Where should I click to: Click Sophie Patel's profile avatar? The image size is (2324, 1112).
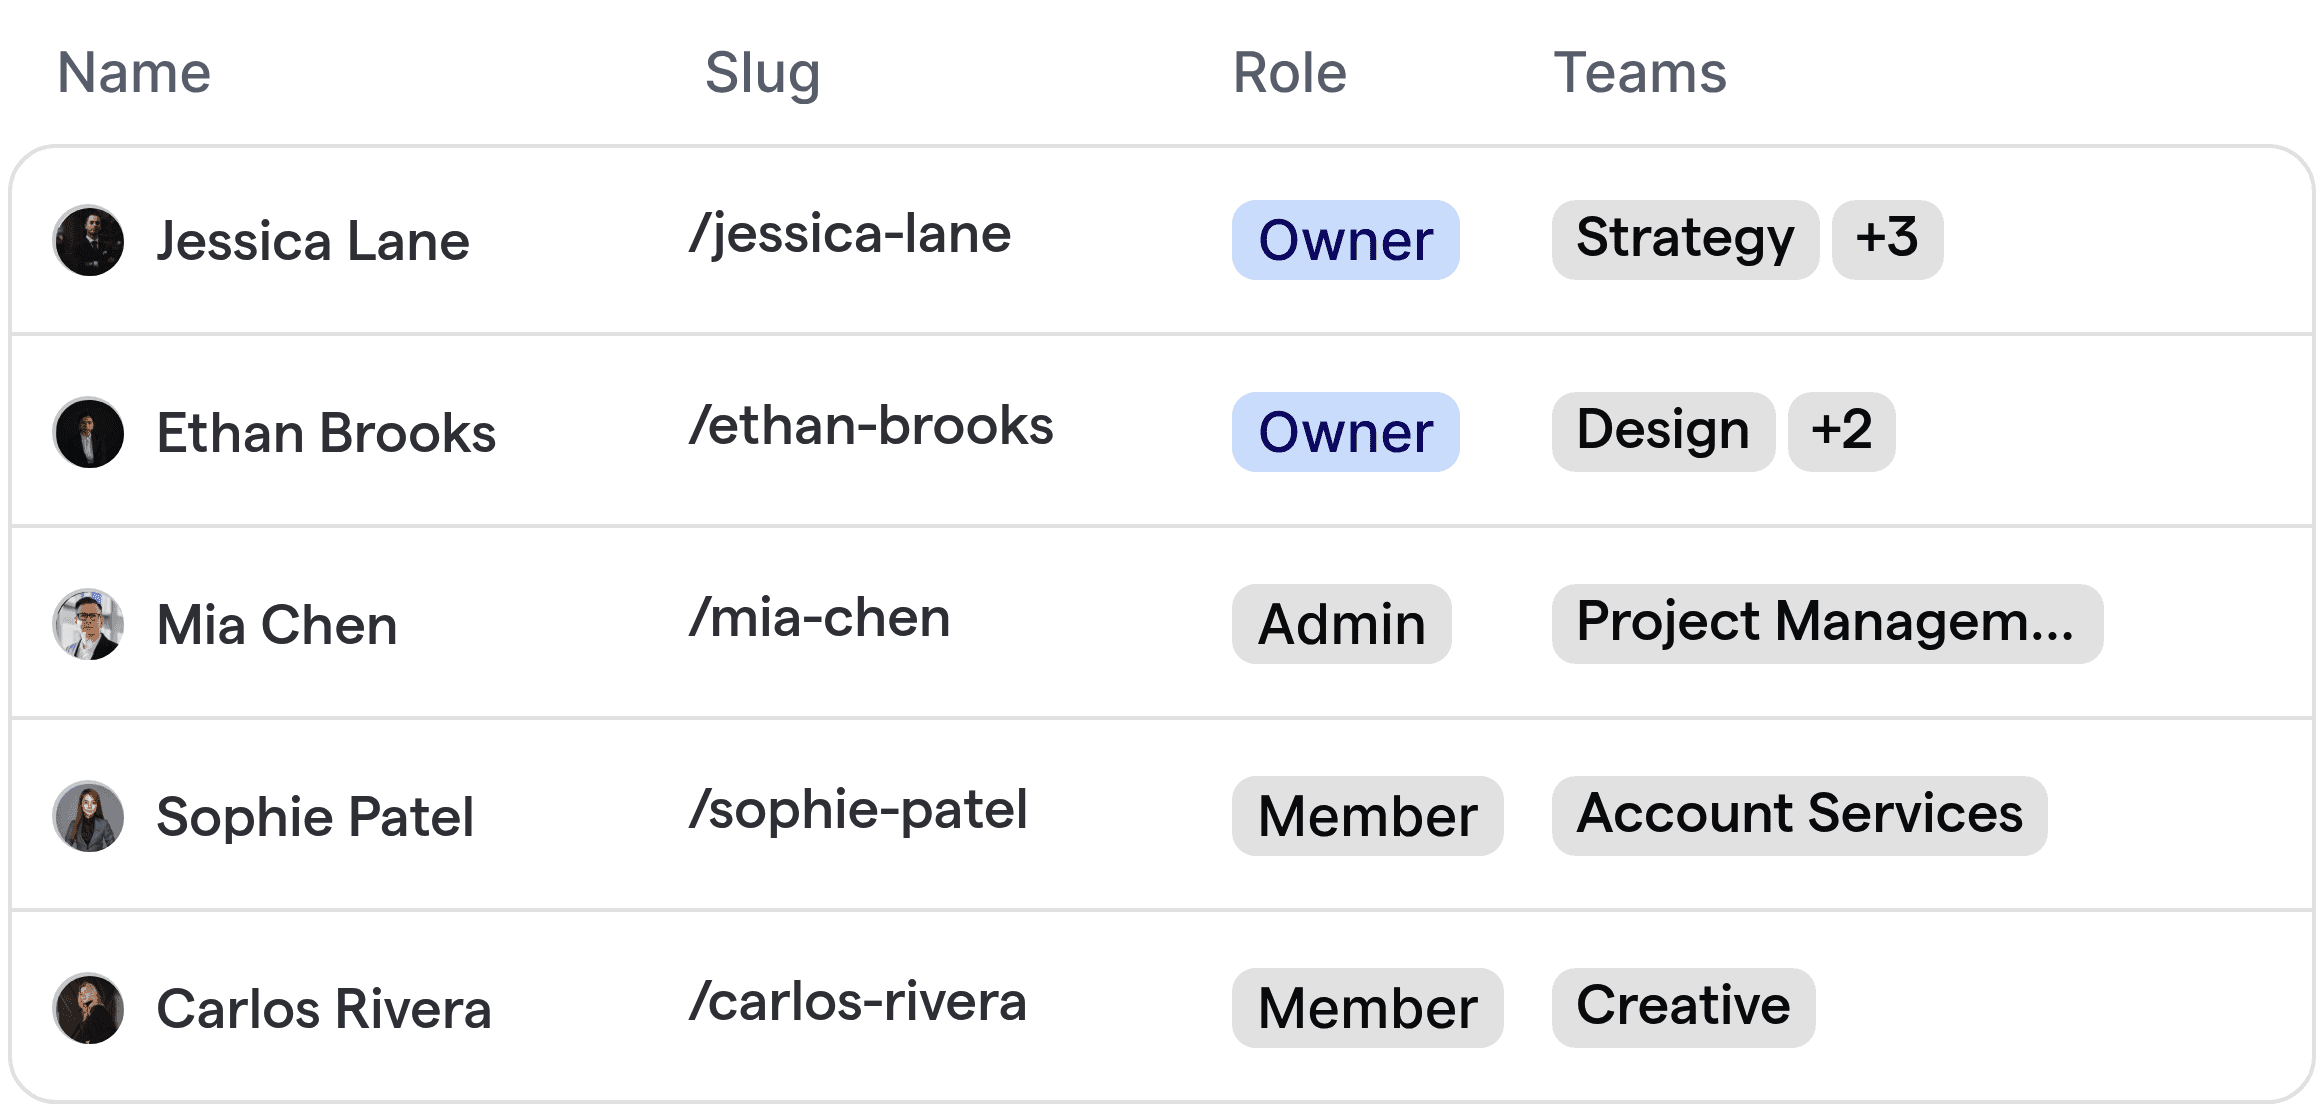tap(88, 816)
